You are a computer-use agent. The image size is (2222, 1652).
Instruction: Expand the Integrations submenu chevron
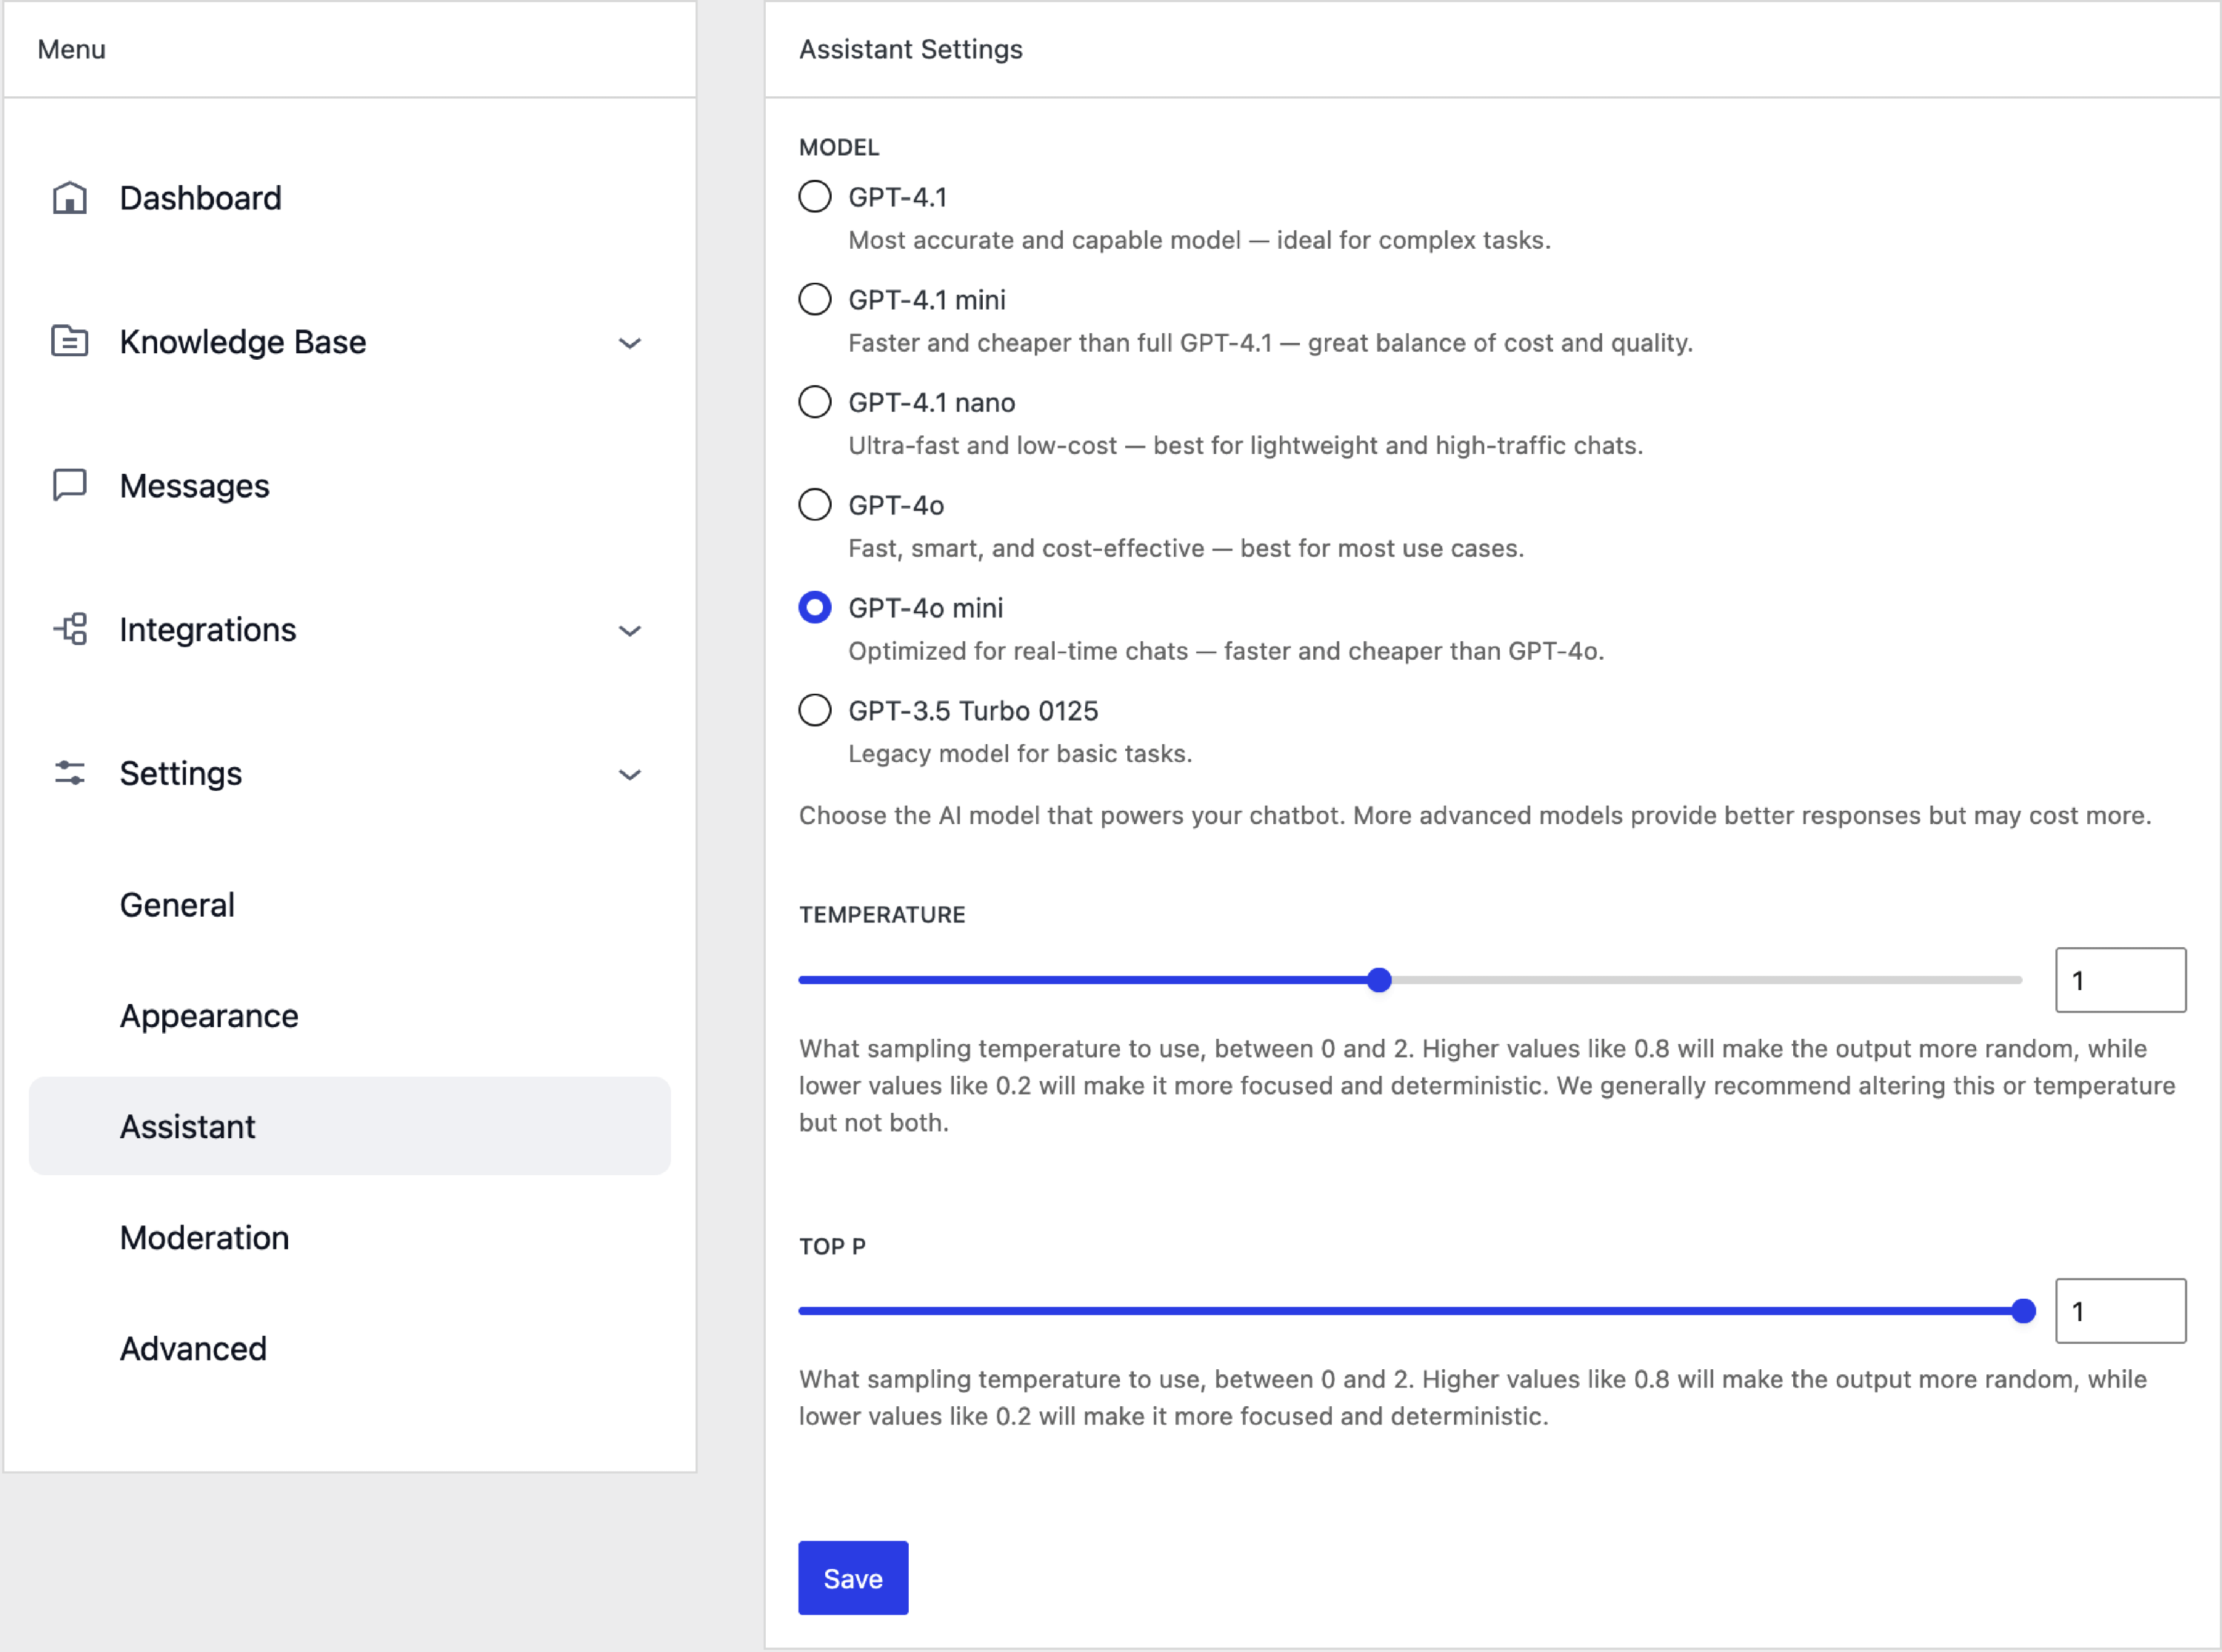629,630
